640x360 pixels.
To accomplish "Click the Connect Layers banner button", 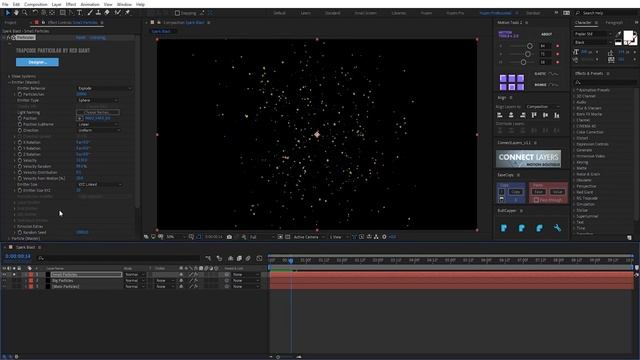I will (528, 159).
